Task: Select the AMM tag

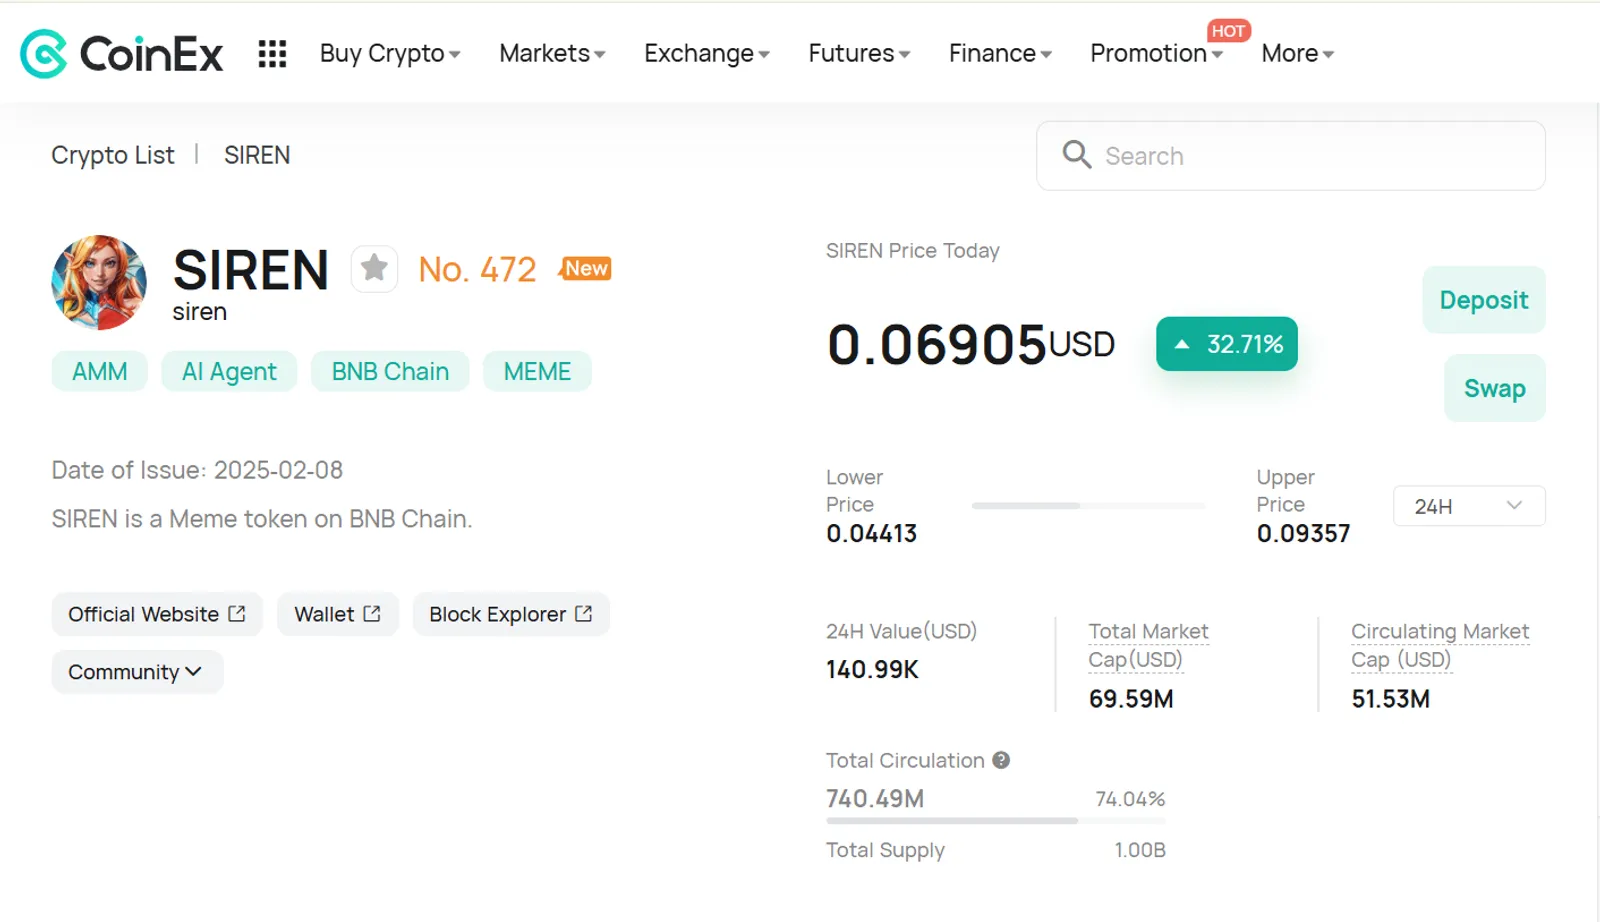Action: click(x=99, y=371)
